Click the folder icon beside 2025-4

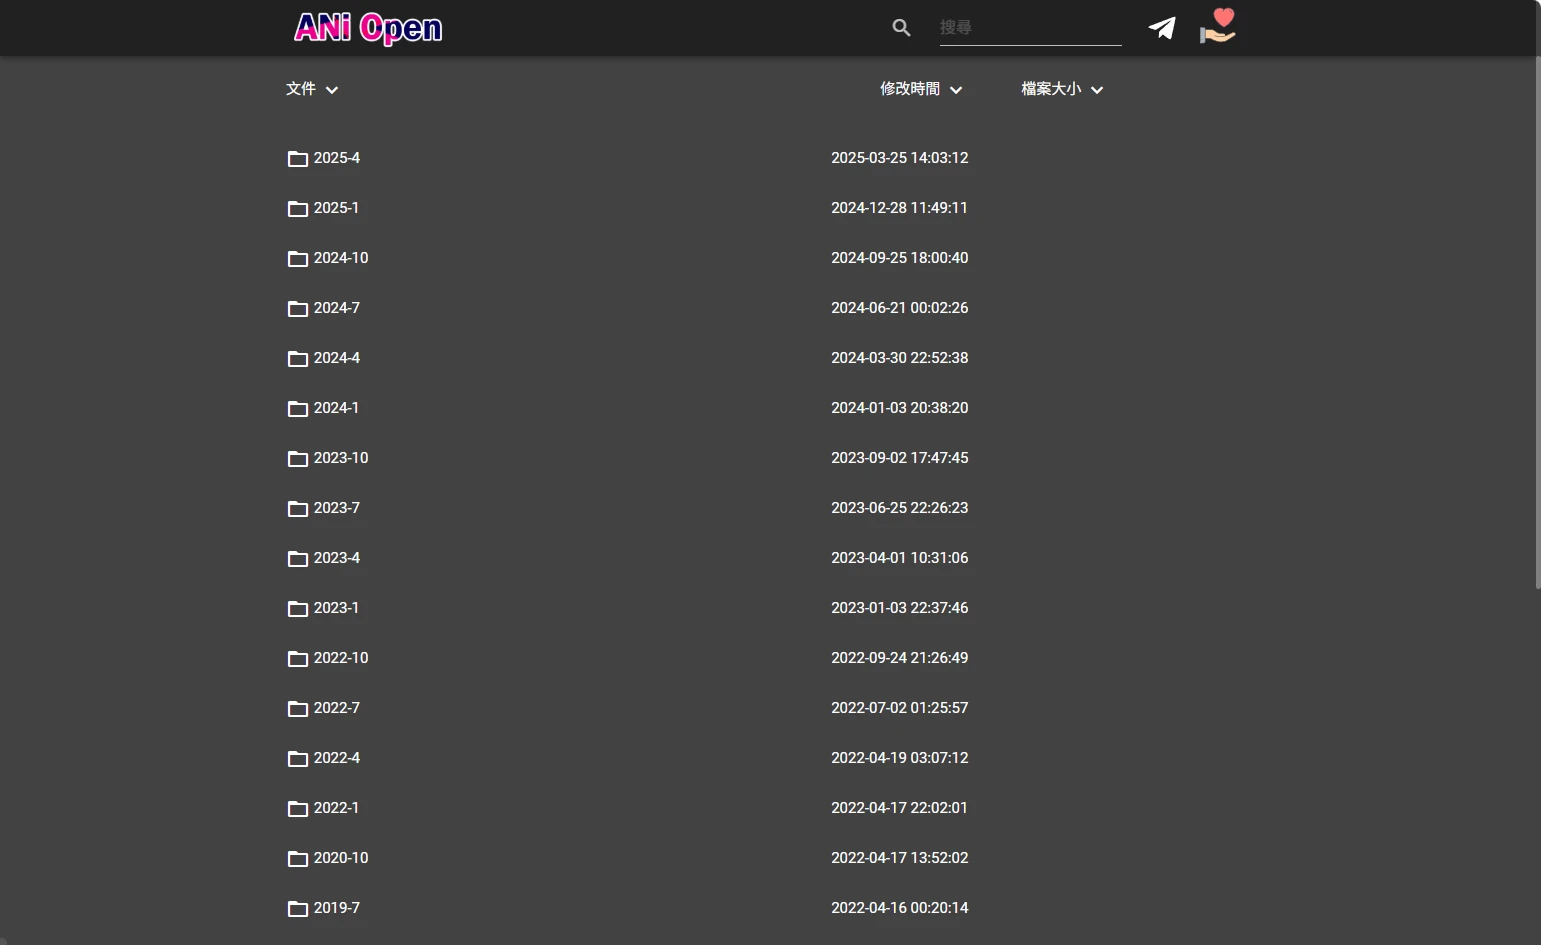click(298, 159)
